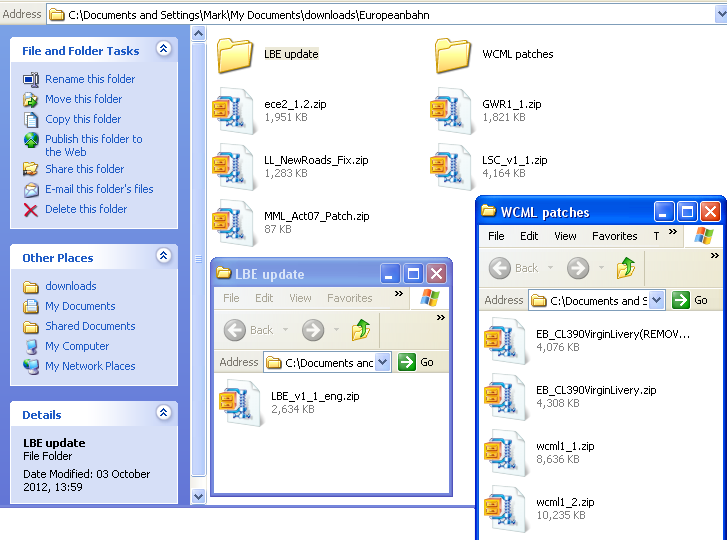727x540 pixels.
Task: Select GWR1_1.zip archive icon
Action: coord(451,111)
